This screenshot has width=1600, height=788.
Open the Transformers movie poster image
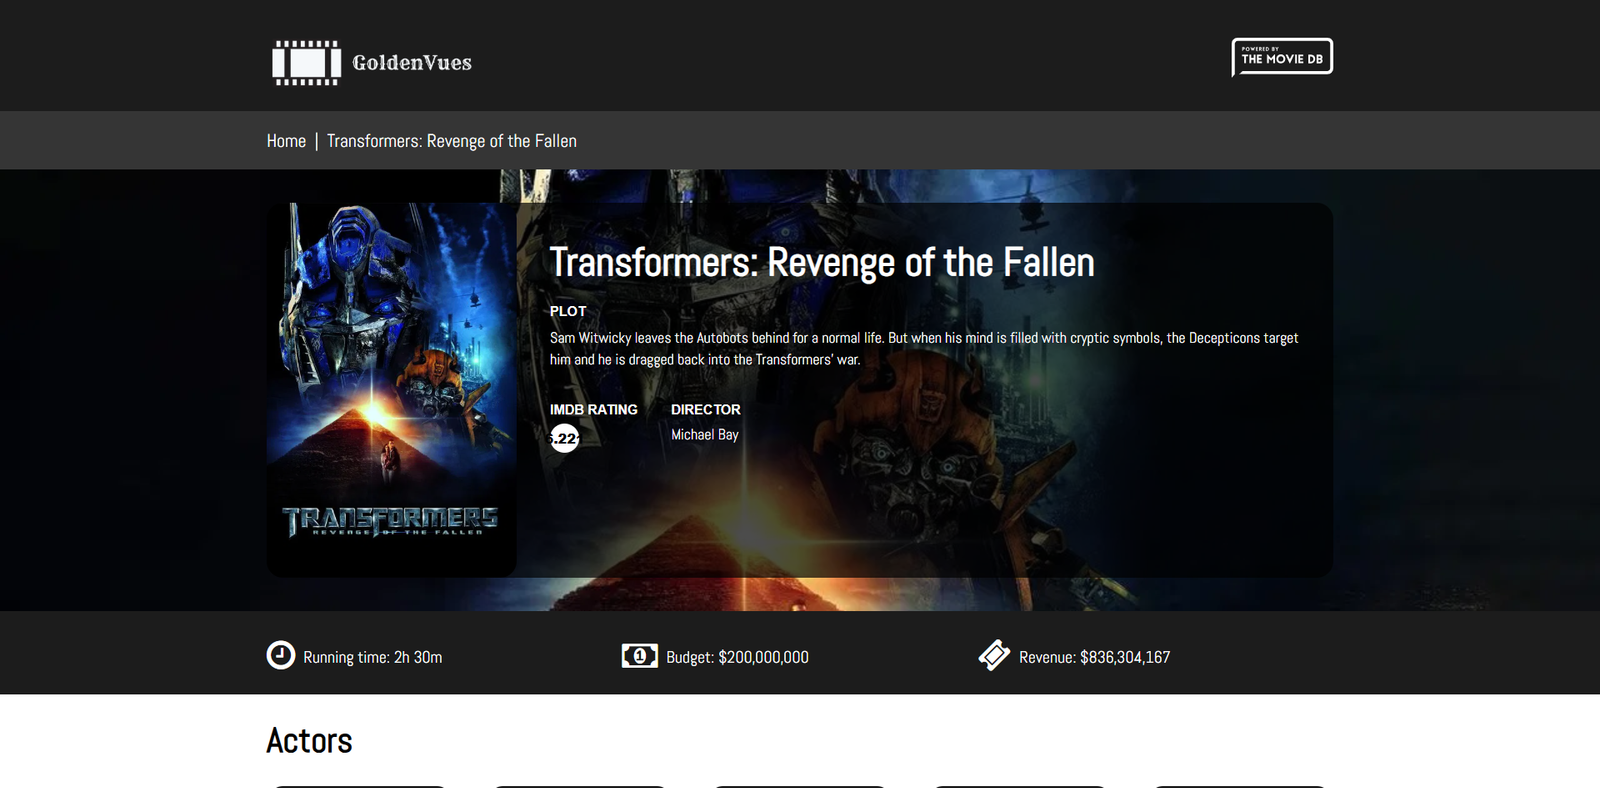coord(392,390)
